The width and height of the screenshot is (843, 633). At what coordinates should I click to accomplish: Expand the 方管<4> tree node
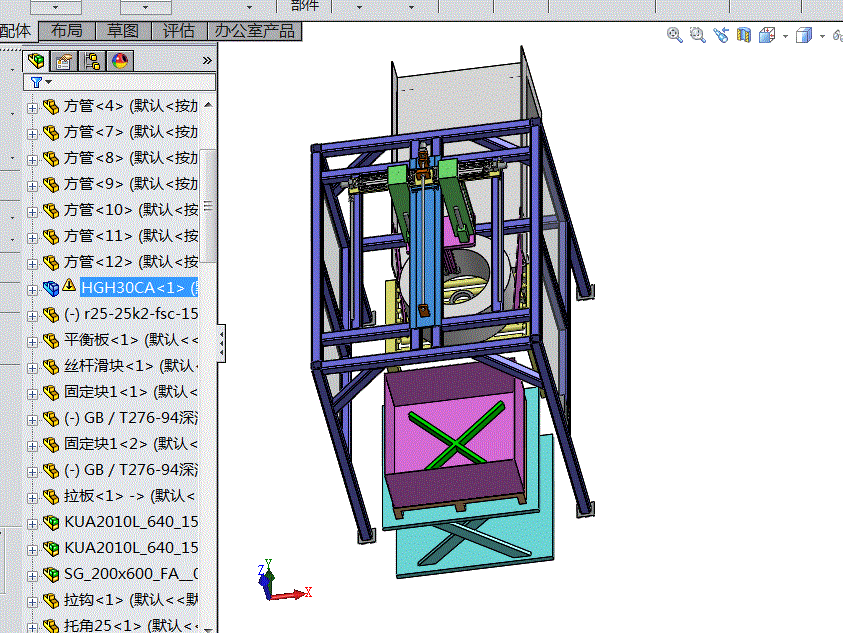pos(32,108)
